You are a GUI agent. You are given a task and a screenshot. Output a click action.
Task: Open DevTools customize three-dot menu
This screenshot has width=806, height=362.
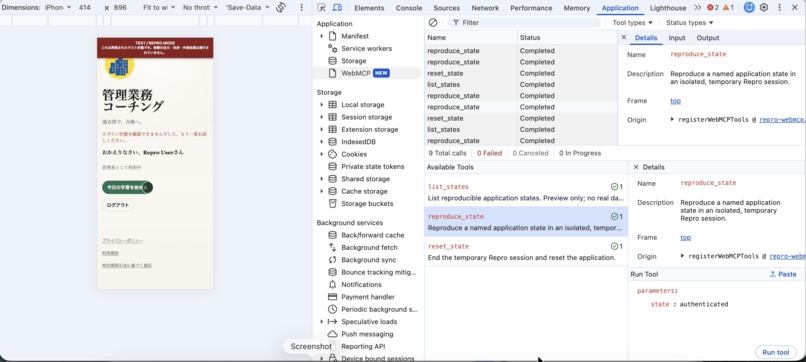(x=779, y=8)
